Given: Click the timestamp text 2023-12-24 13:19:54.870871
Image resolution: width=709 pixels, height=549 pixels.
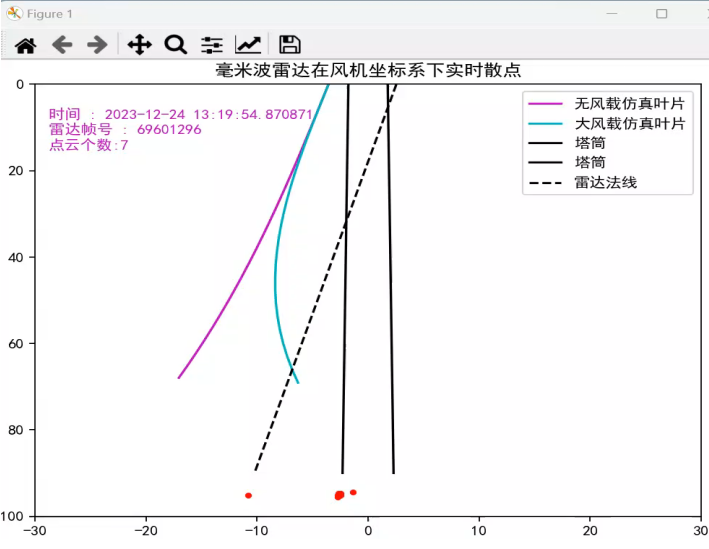Looking at the screenshot, I should [x=208, y=114].
